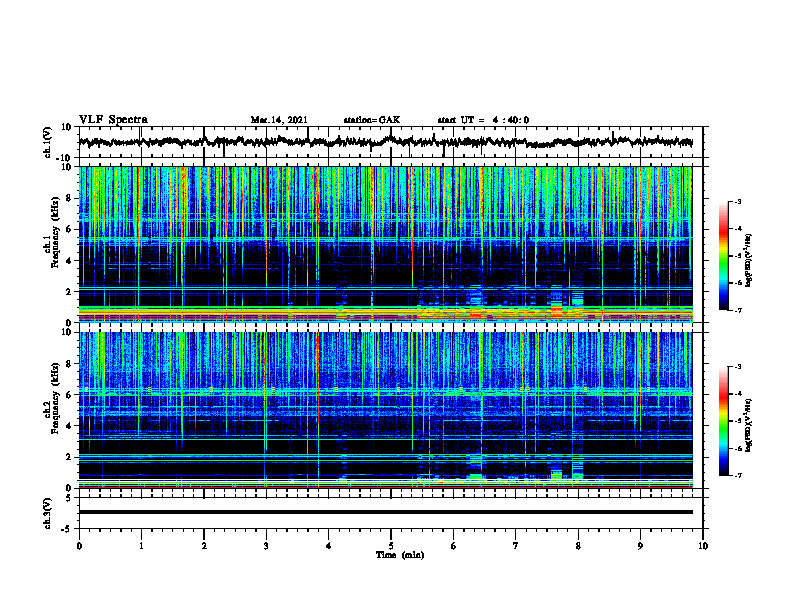
Task: Click the time axis tick label "2"
Action: 204,546
